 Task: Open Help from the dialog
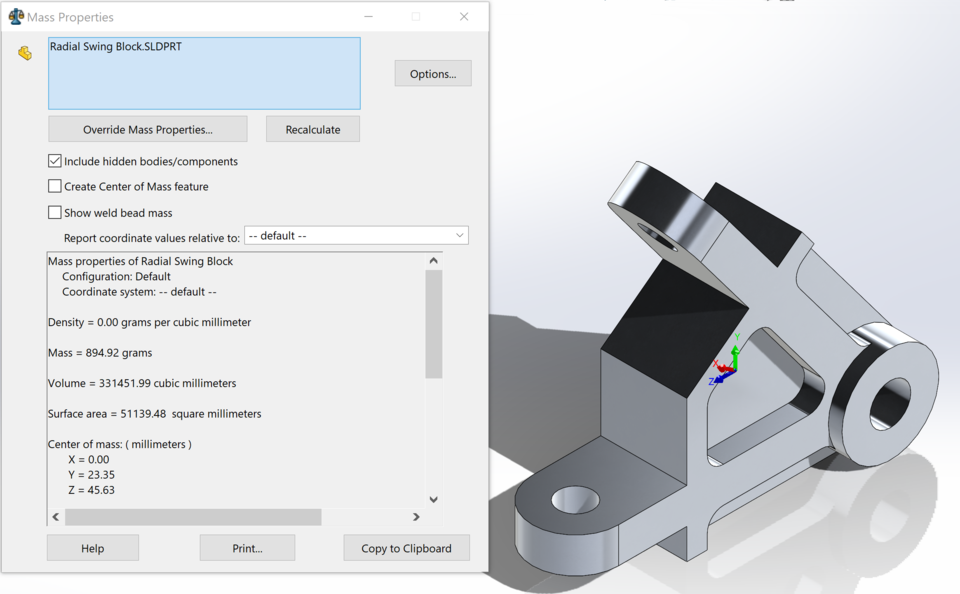pos(92,547)
